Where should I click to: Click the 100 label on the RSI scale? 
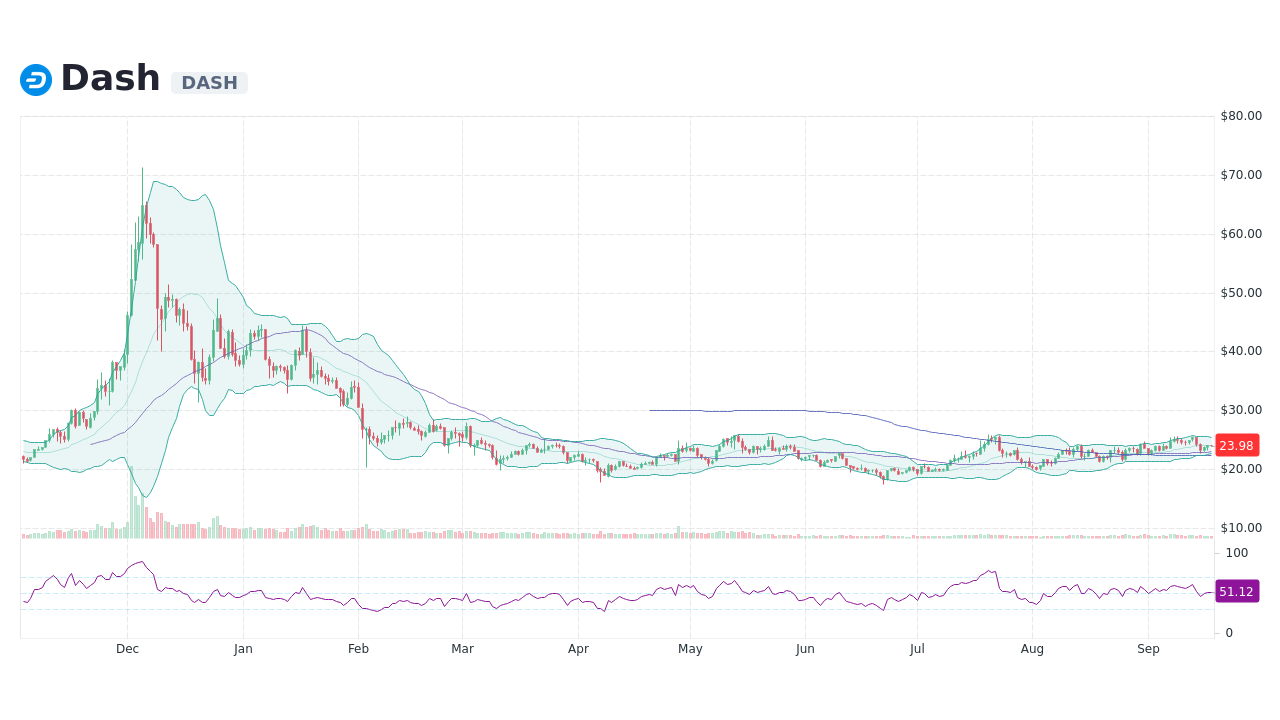[x=1237, y=553]
